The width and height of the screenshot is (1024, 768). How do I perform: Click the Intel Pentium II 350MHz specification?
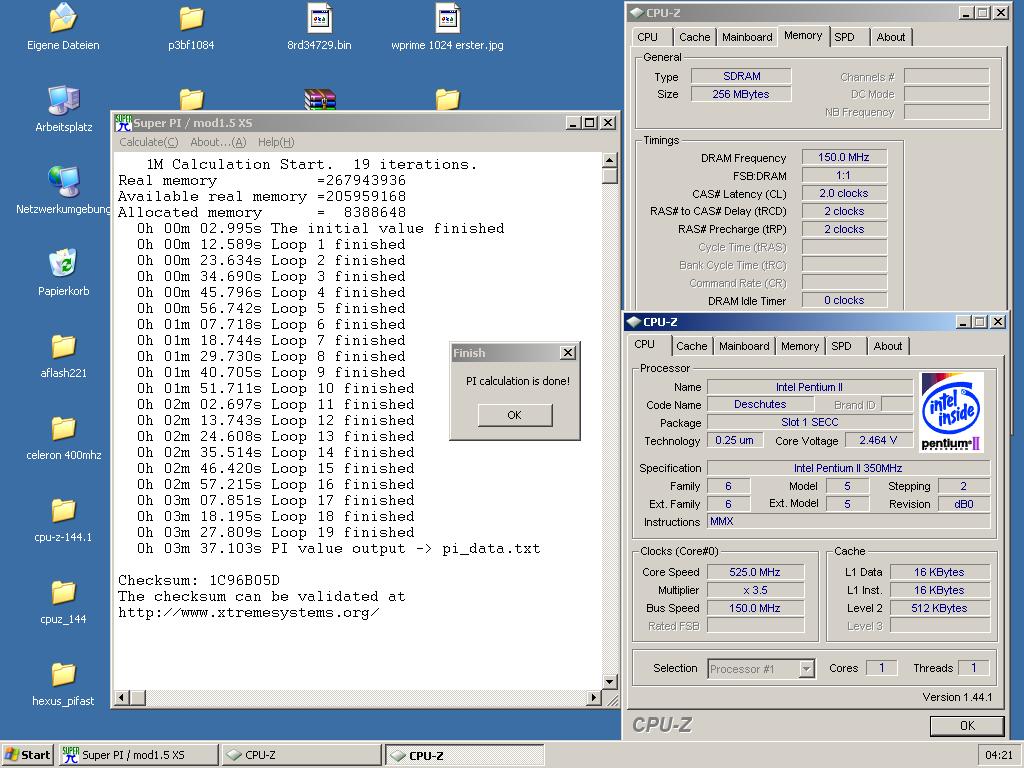[848, 468]
